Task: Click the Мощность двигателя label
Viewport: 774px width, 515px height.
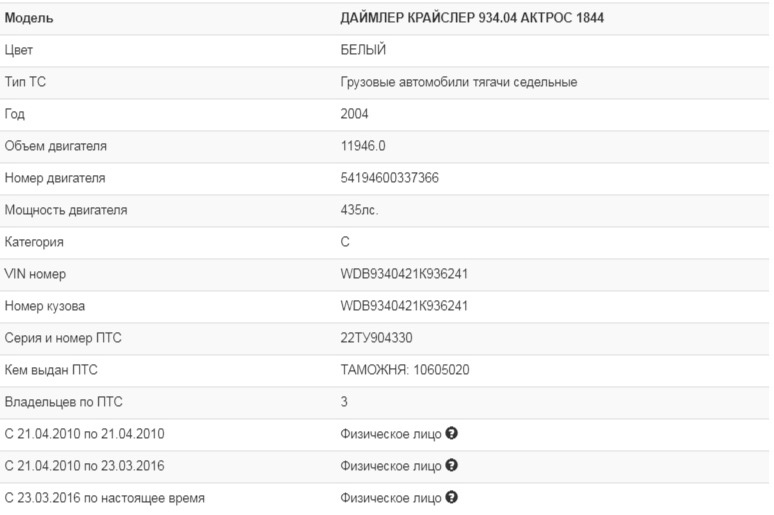Action: tap(66, 210)
